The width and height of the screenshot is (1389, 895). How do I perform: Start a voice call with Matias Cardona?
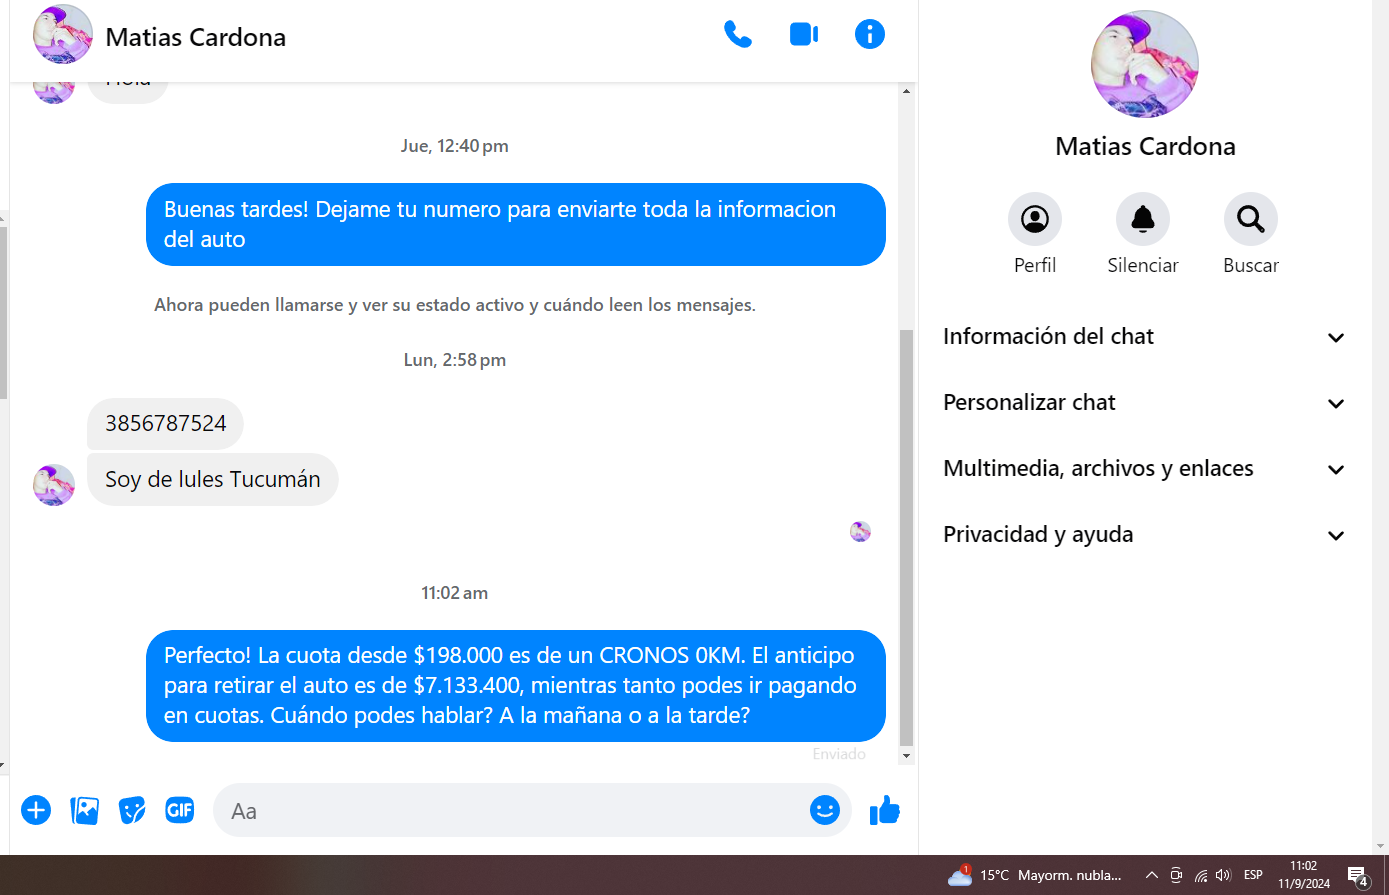[737, 35]
